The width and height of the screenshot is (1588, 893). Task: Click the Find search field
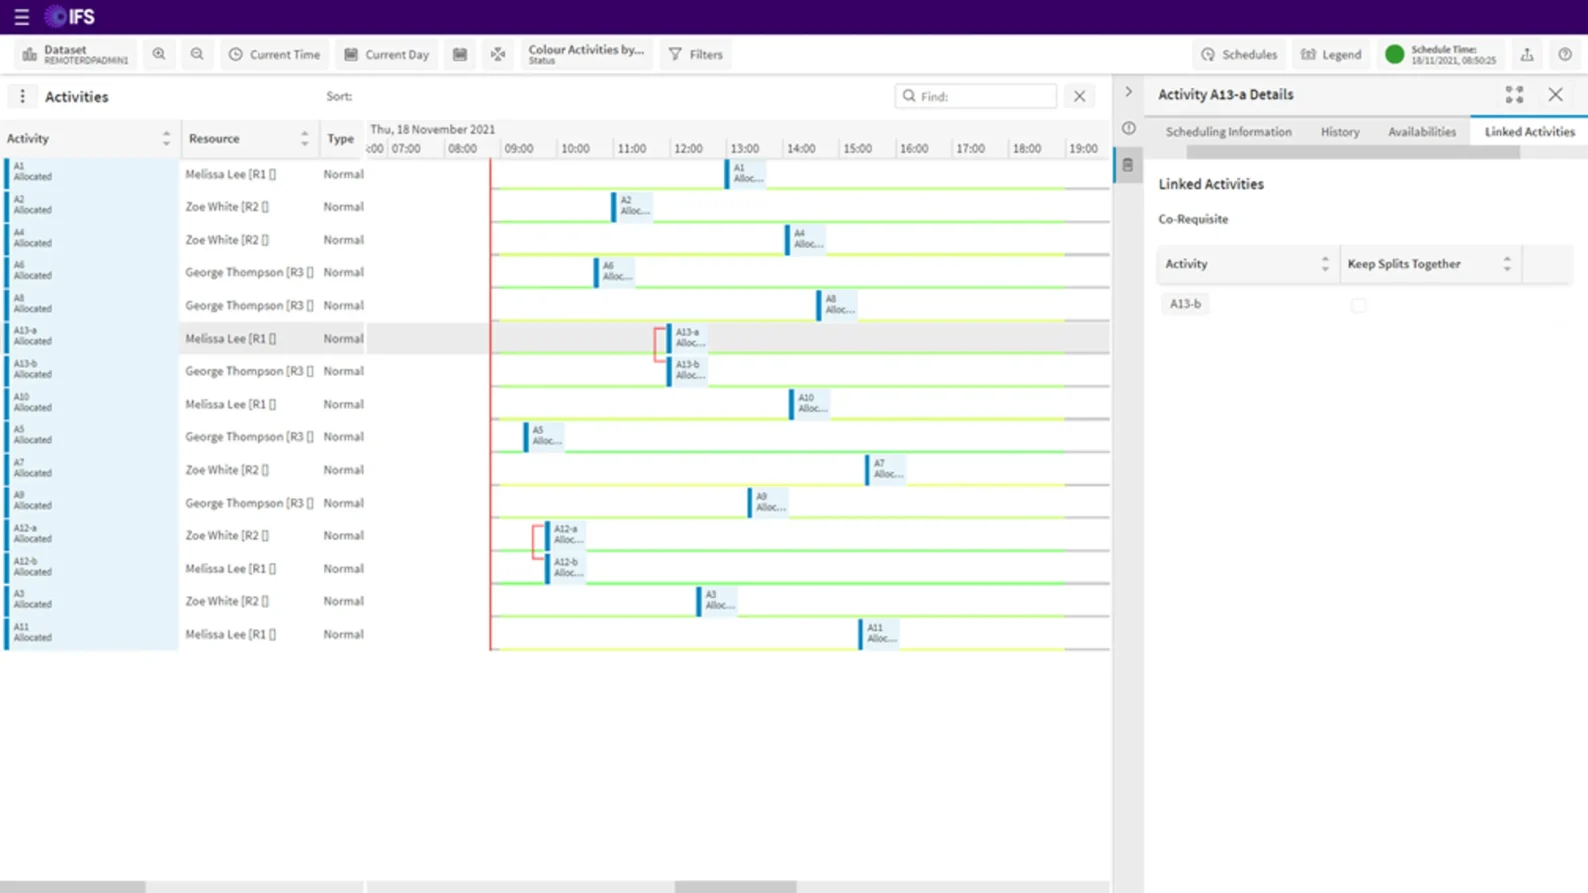point(976,96)
